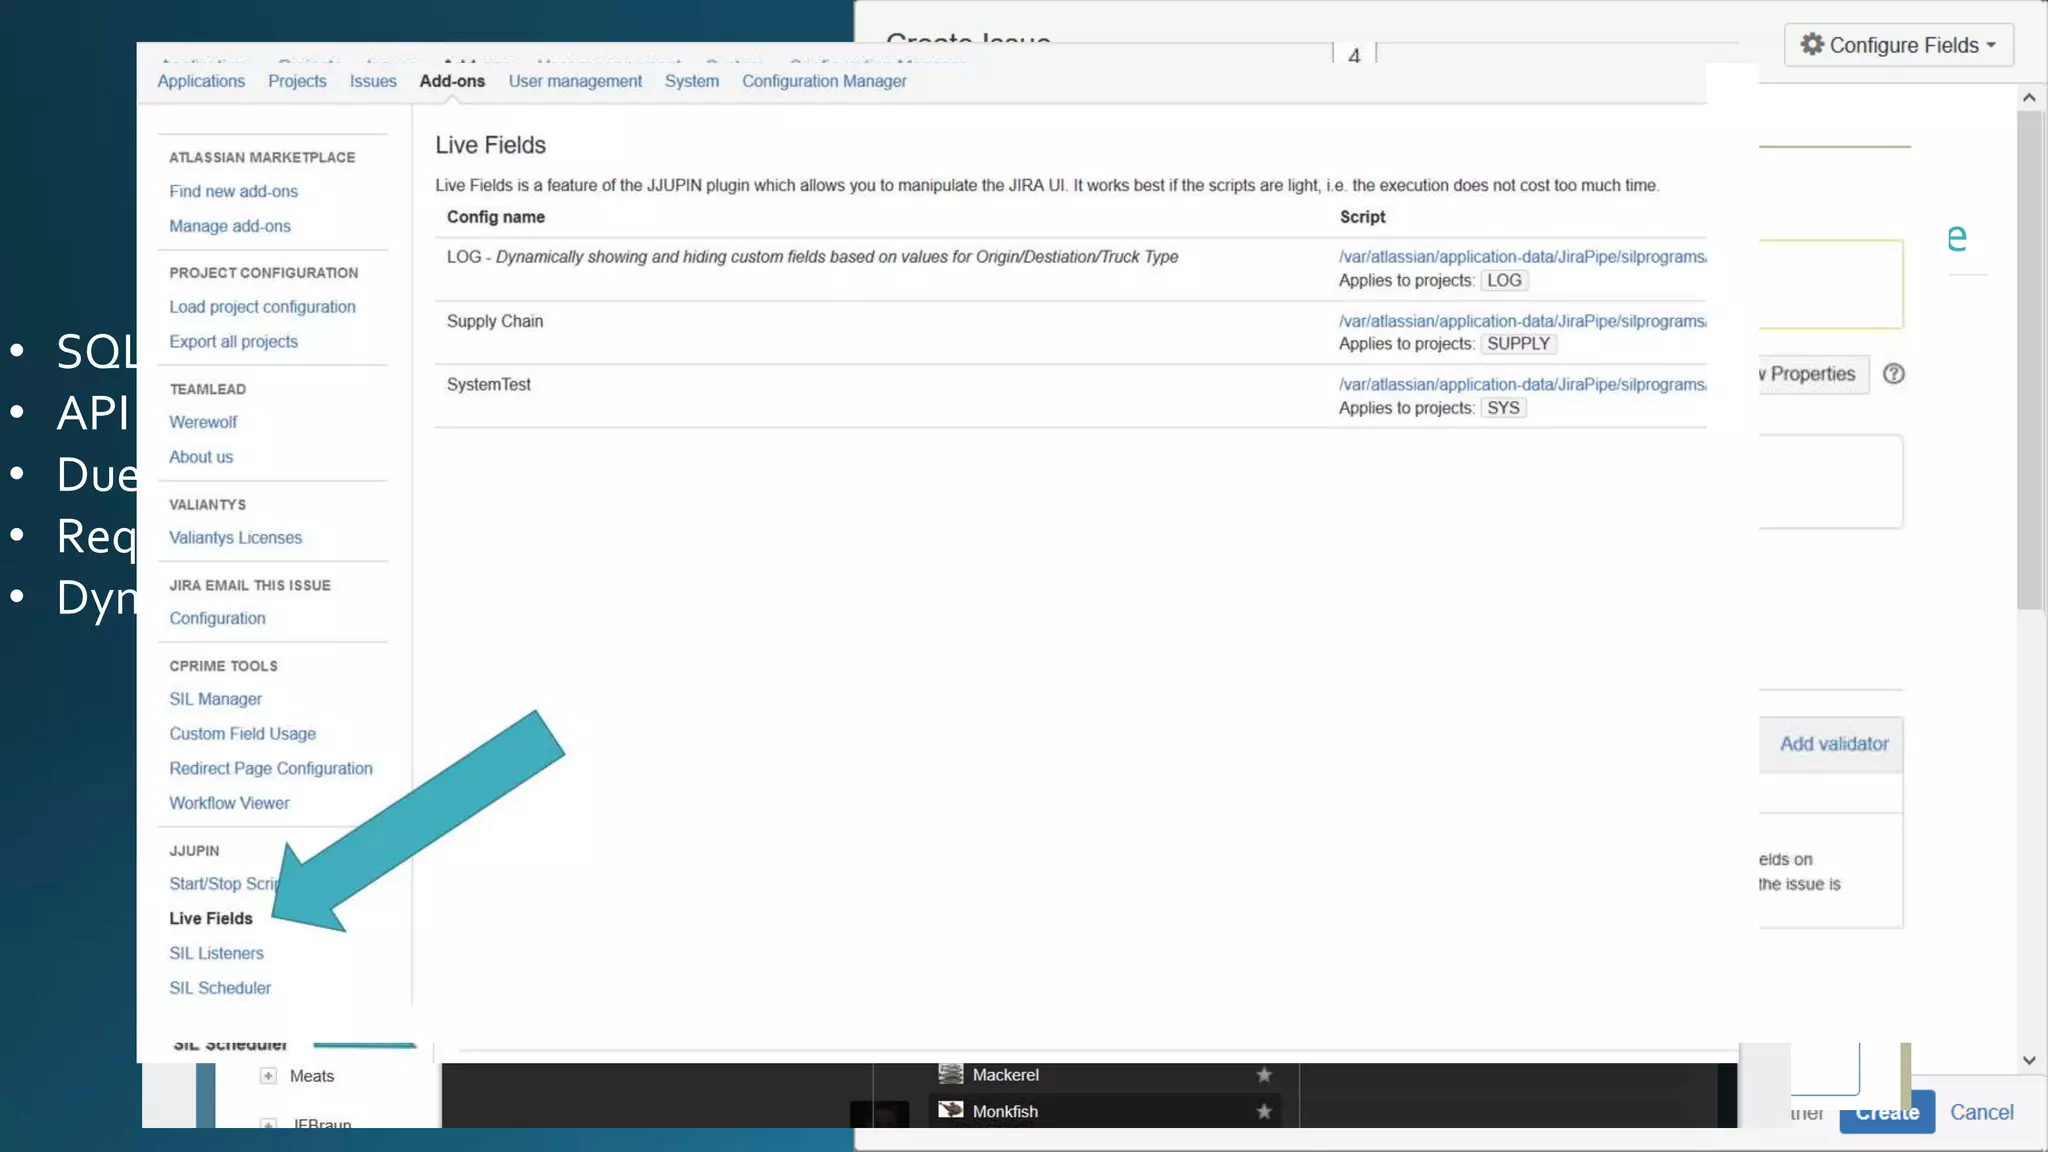Open Workflow Viewer
2048x1152 pixels.
(x=229, y=803)
